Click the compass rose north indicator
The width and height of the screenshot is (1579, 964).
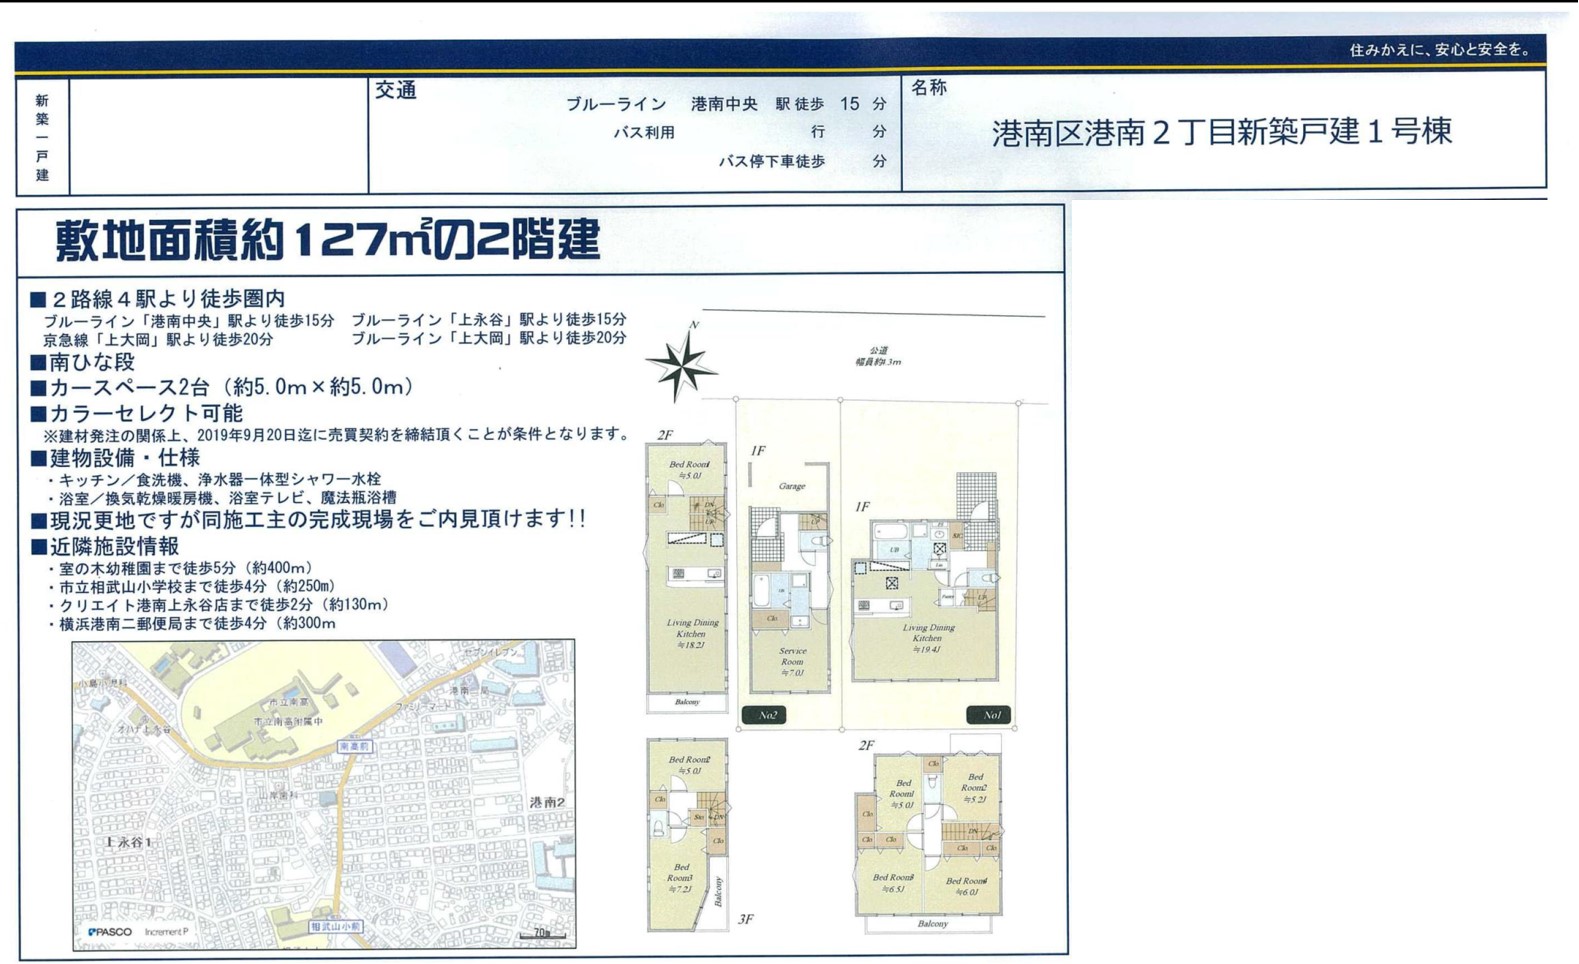pos(682,365)
